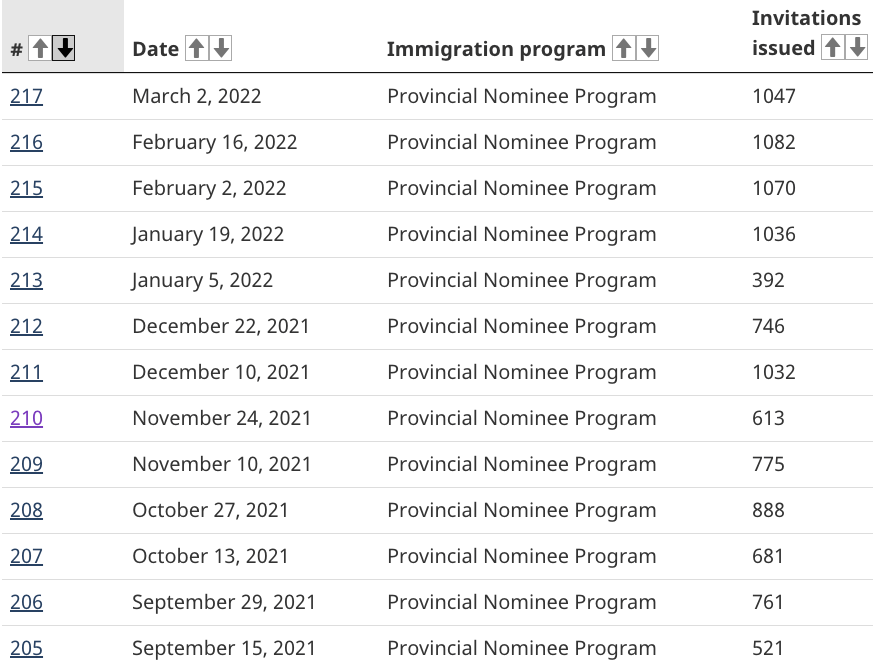Click the 205 draw link

point(26,648)
